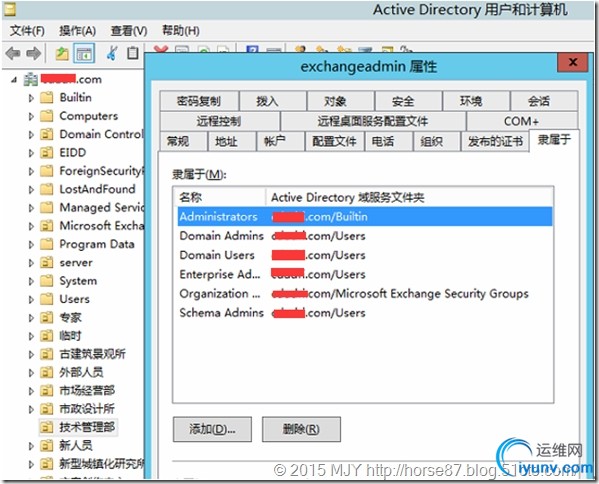
Task: Click the 添加(D)... button
Action: pos(212,429)
